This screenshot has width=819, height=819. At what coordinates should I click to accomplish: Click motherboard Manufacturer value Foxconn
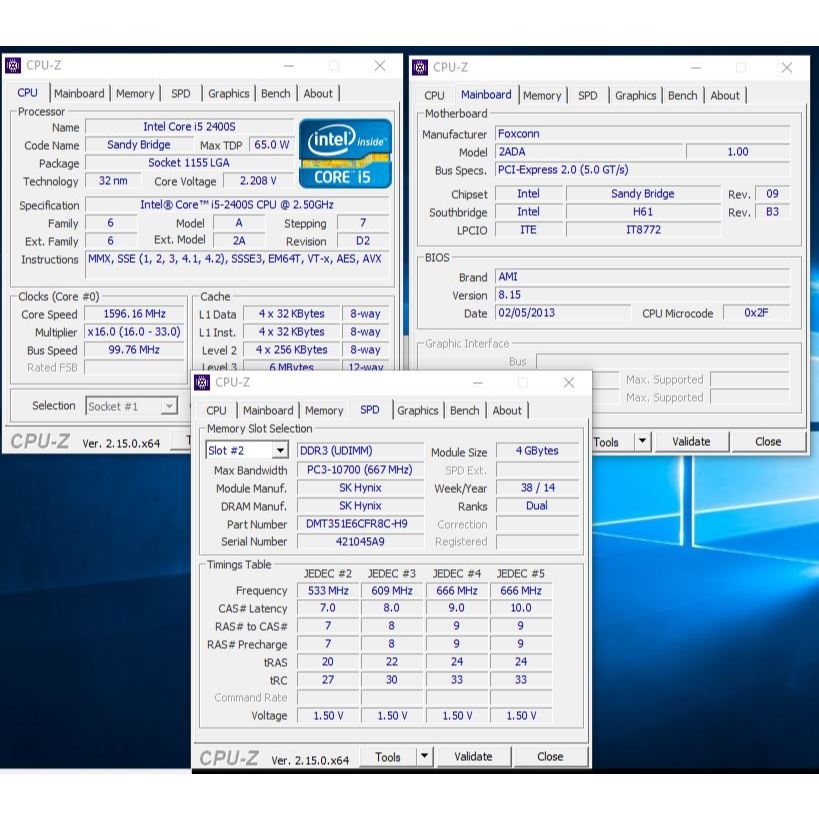tap(642, 134)
